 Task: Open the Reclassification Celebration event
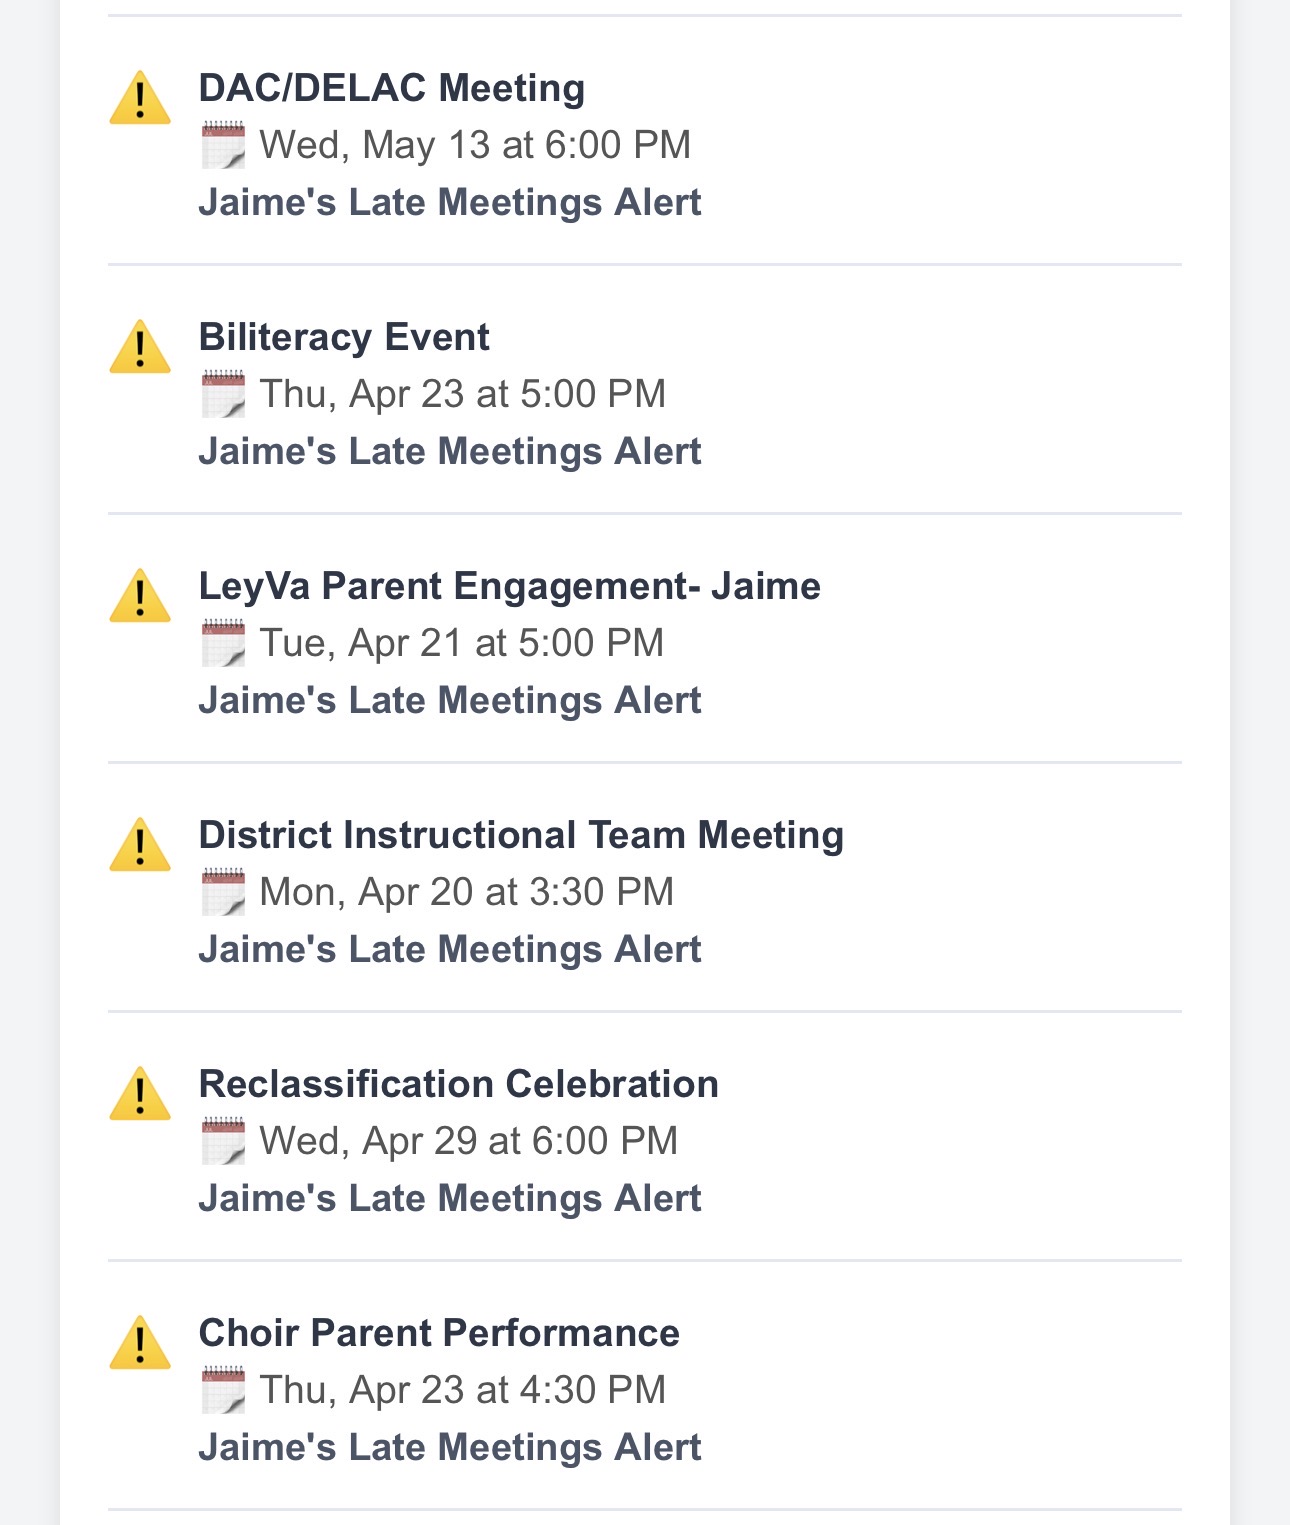point(458,1083)
